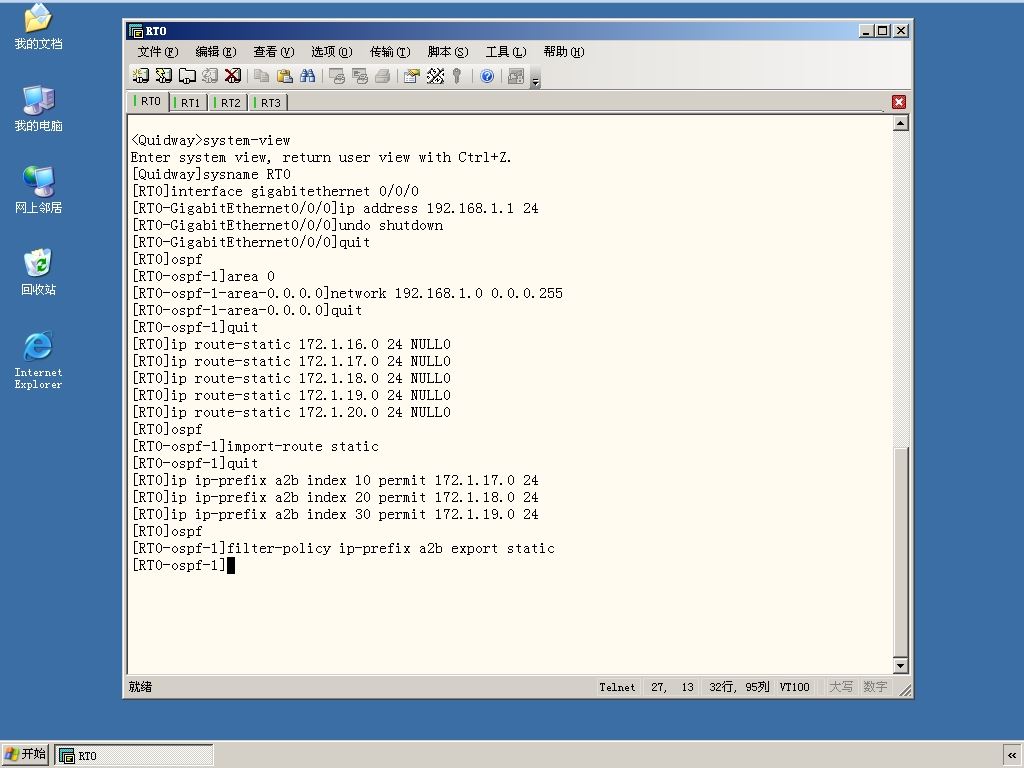
Task: Open the 文件(F) menu
Action: [x=157, y=52]
